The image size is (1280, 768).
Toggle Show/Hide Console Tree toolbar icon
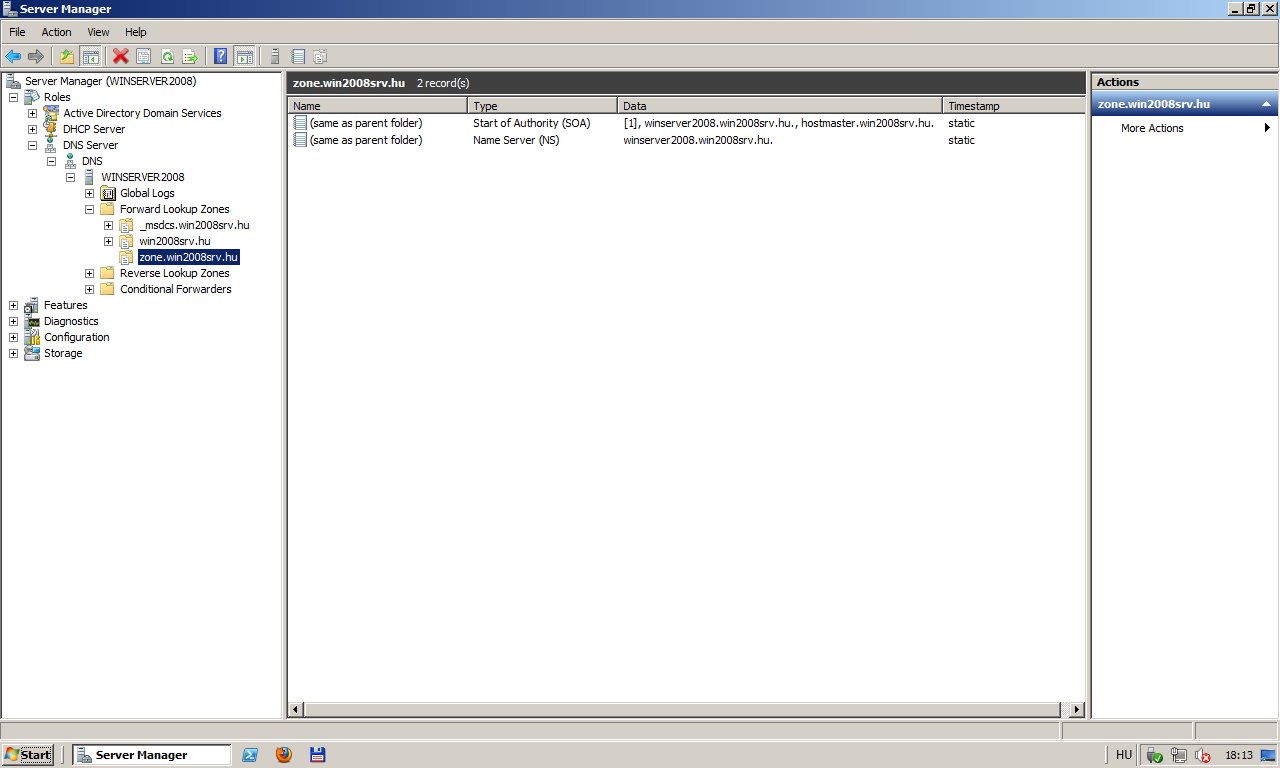click(x=90, y=57)
